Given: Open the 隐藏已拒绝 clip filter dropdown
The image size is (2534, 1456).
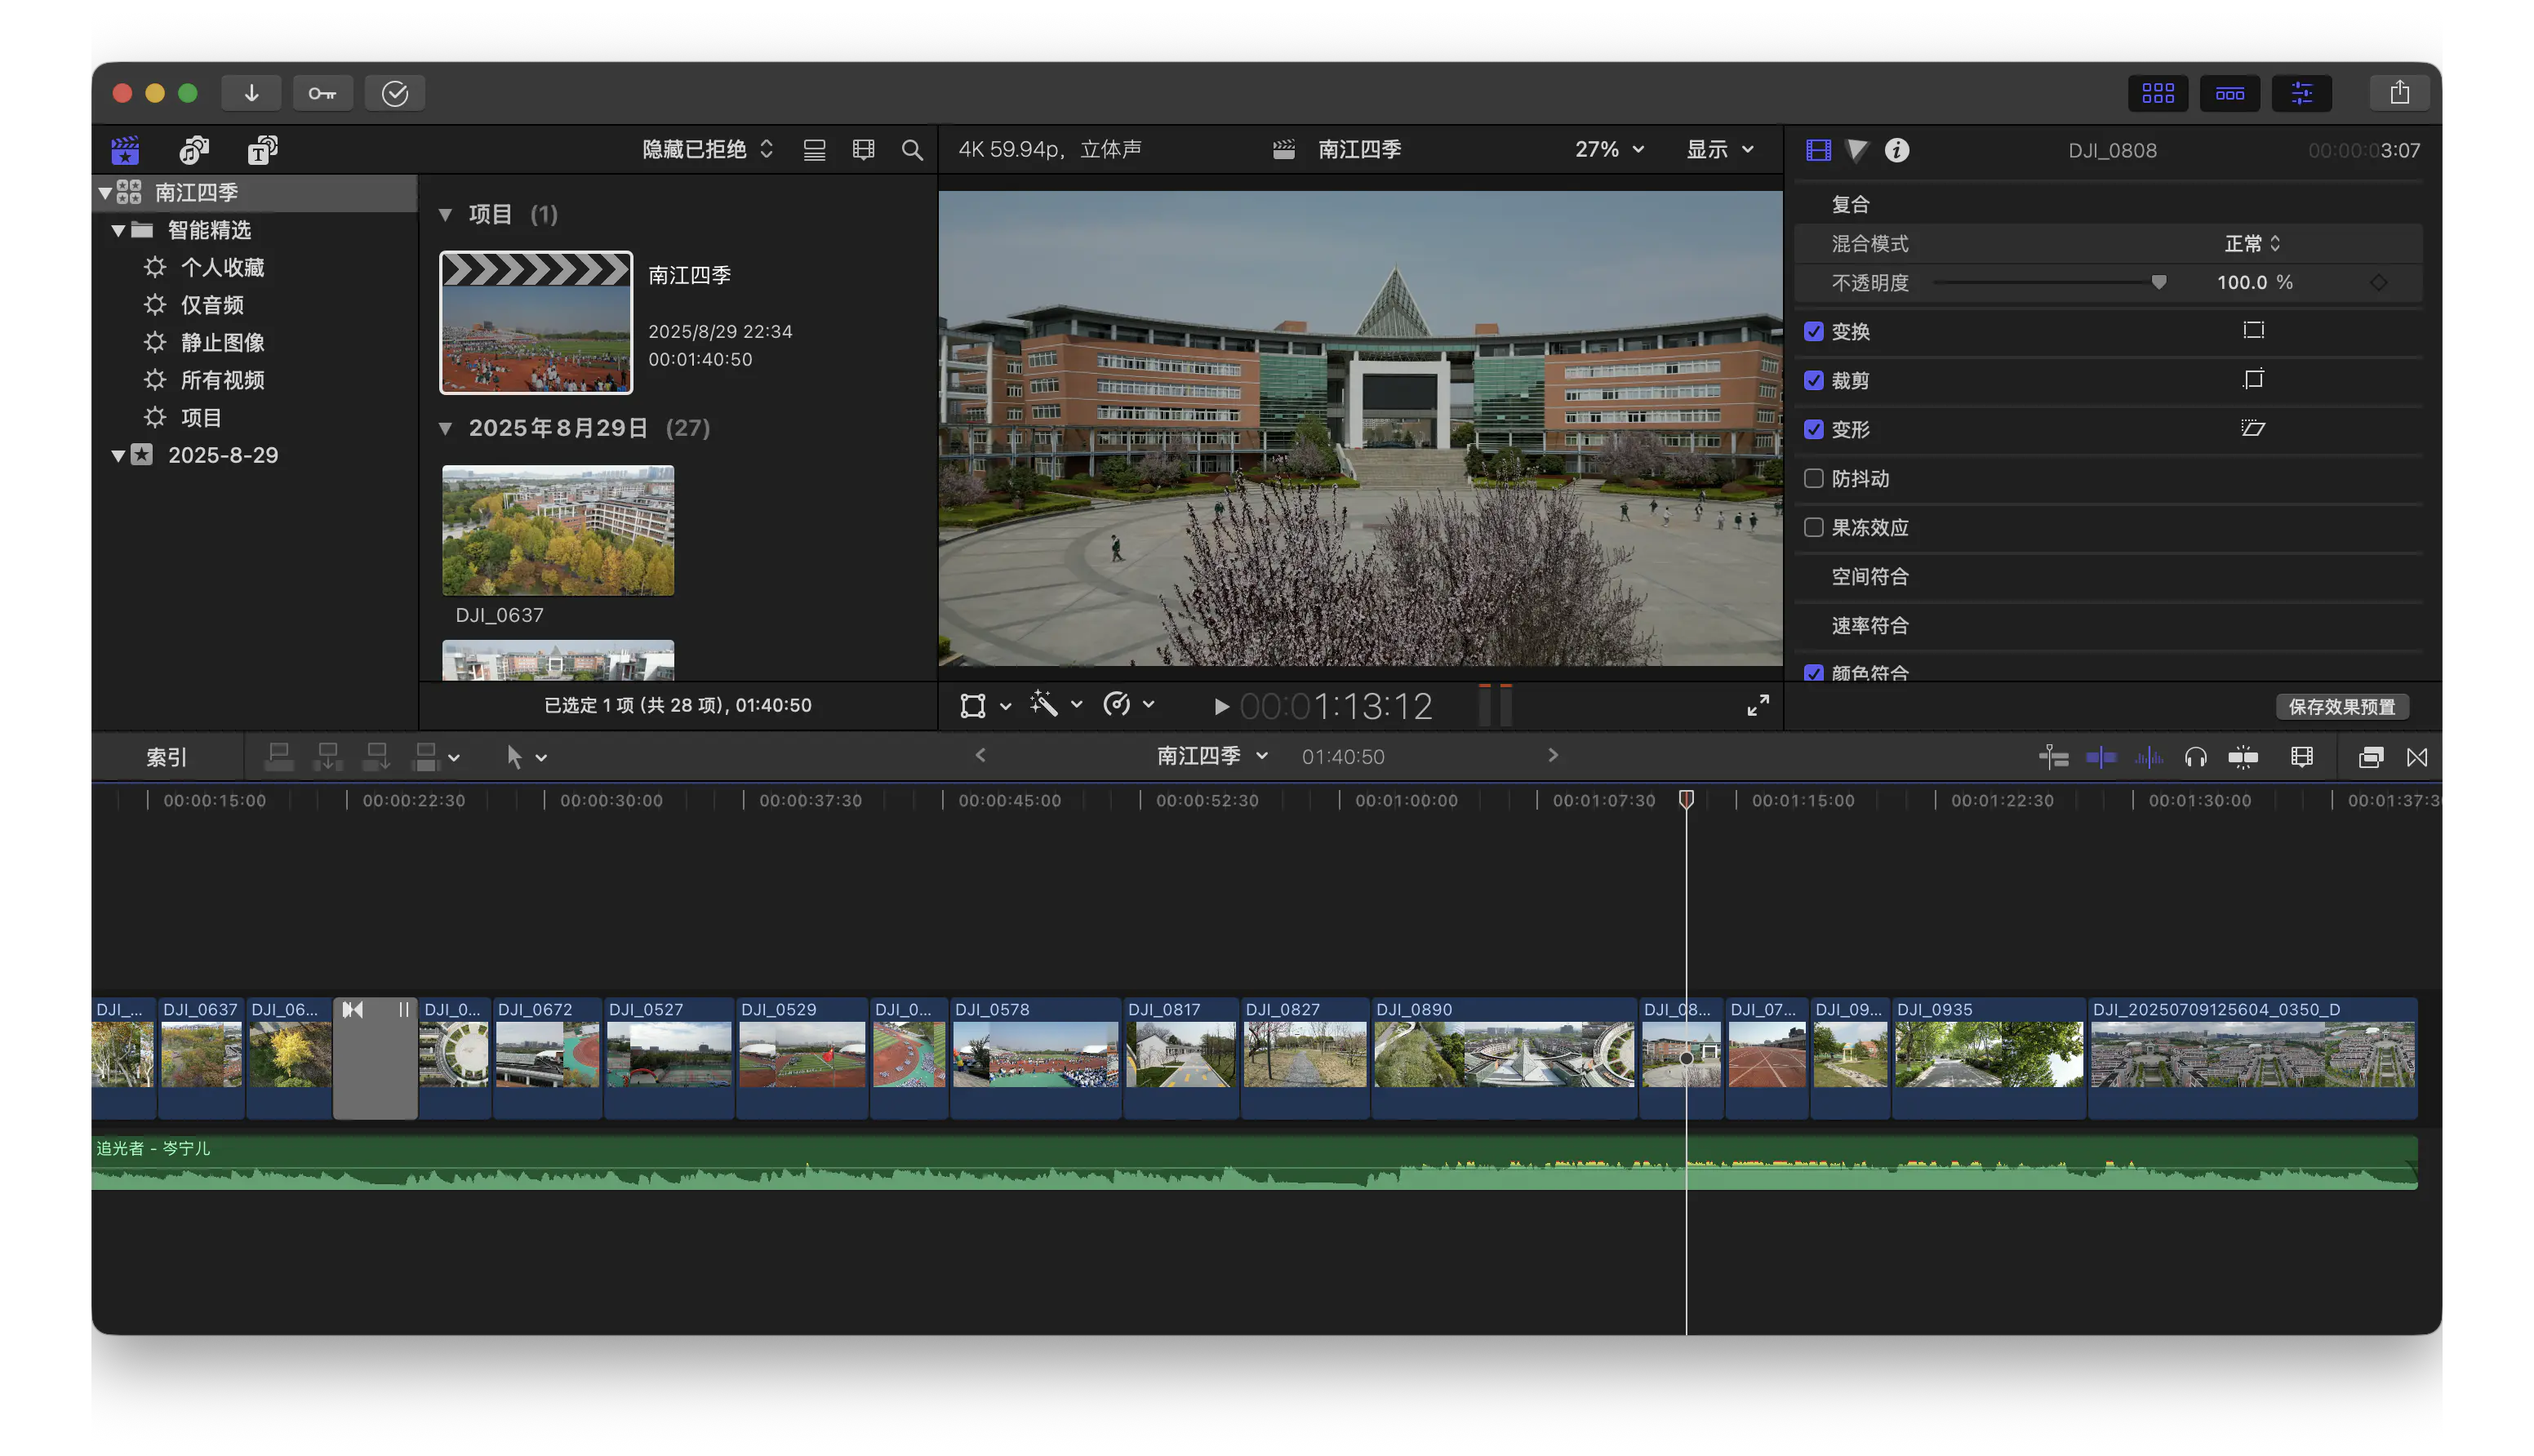Looking at the screenshot, I should [x=707, y=149].
